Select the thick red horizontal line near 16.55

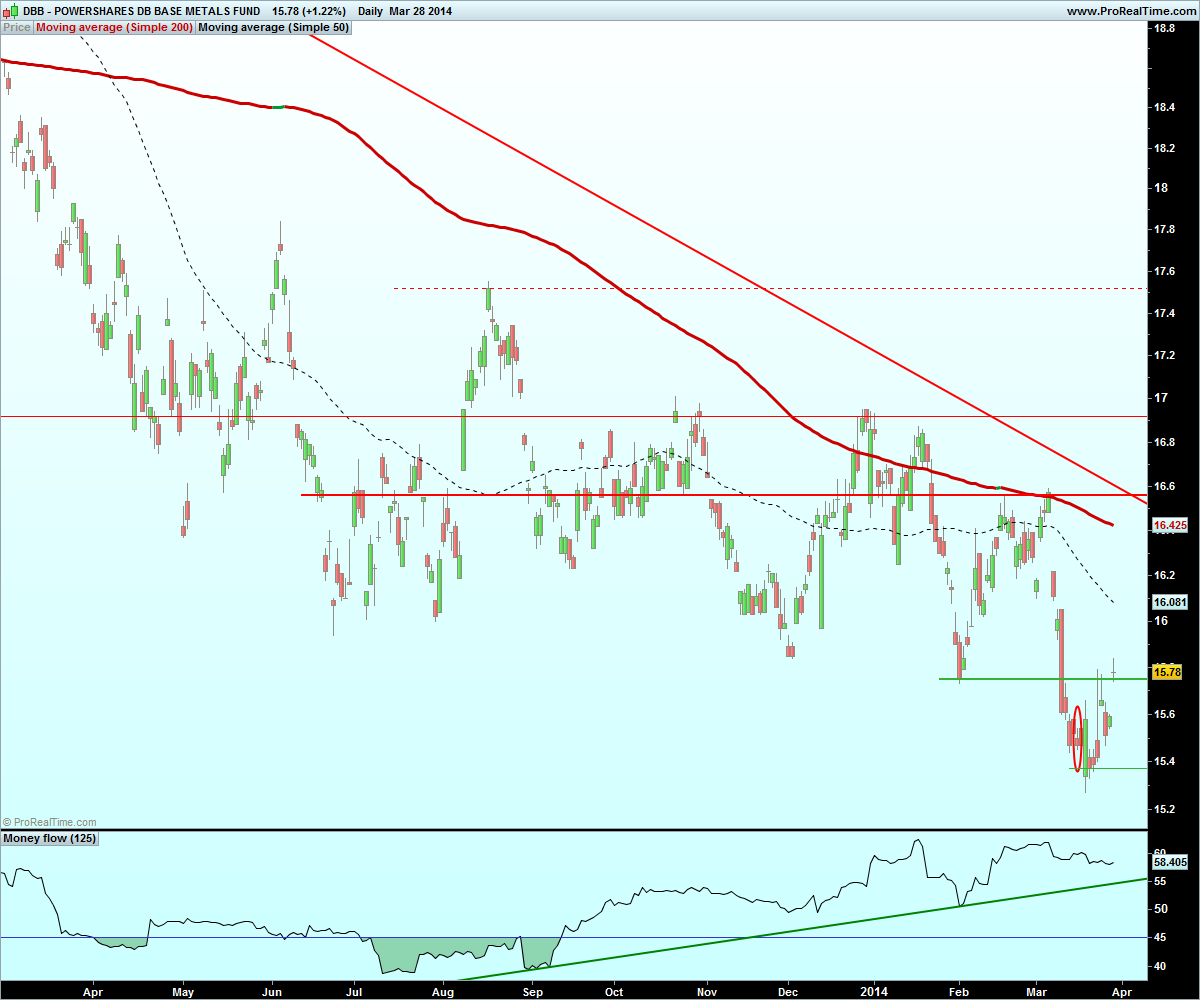723,494
